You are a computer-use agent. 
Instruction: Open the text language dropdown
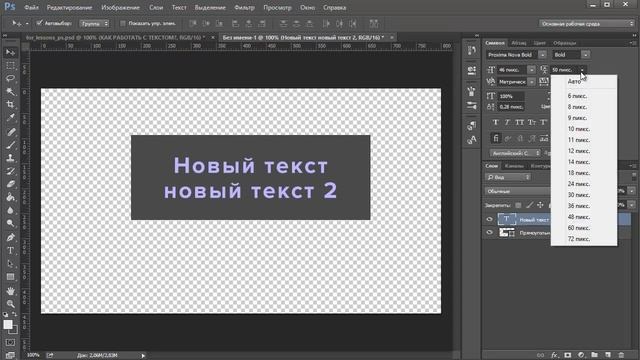point(515,153)
